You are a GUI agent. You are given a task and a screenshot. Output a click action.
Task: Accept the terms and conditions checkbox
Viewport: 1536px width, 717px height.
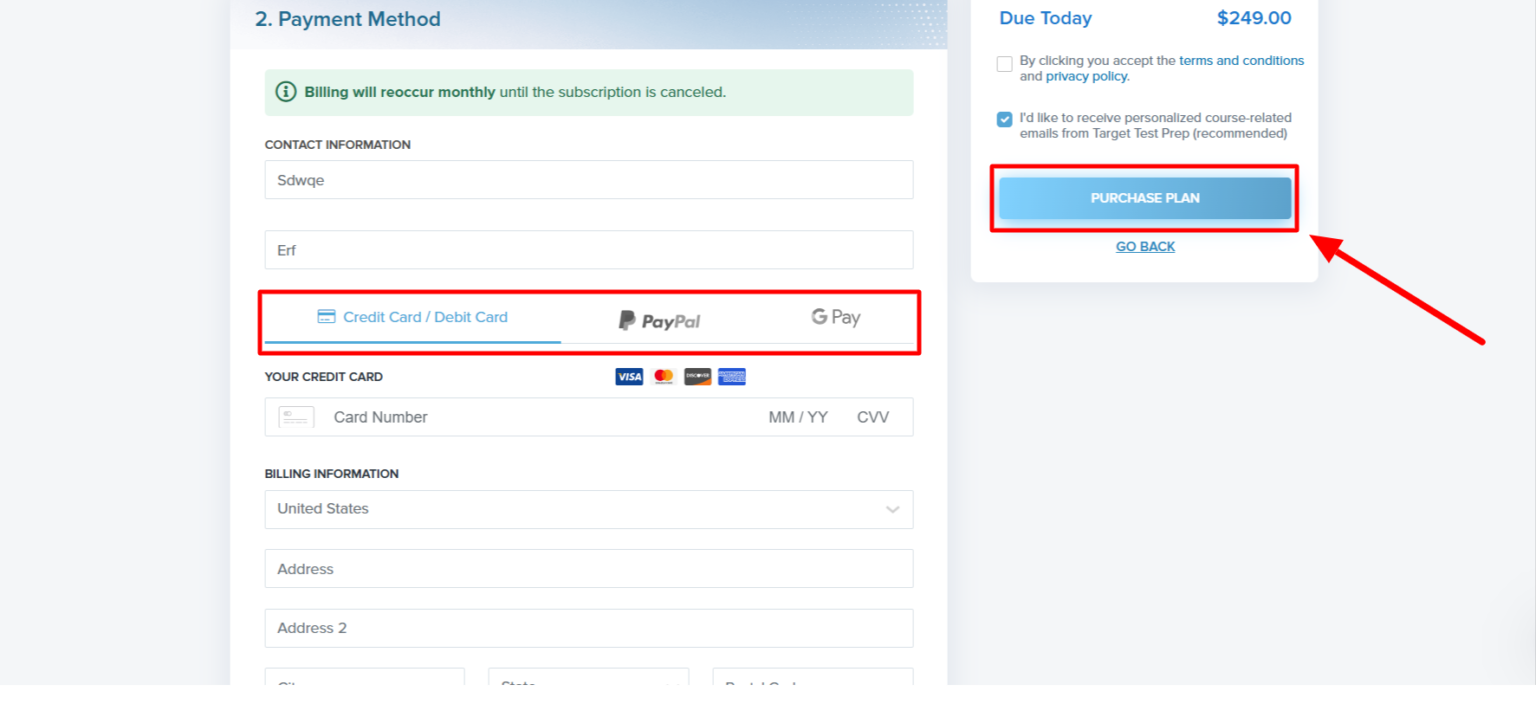click(x=1004, y=64)
